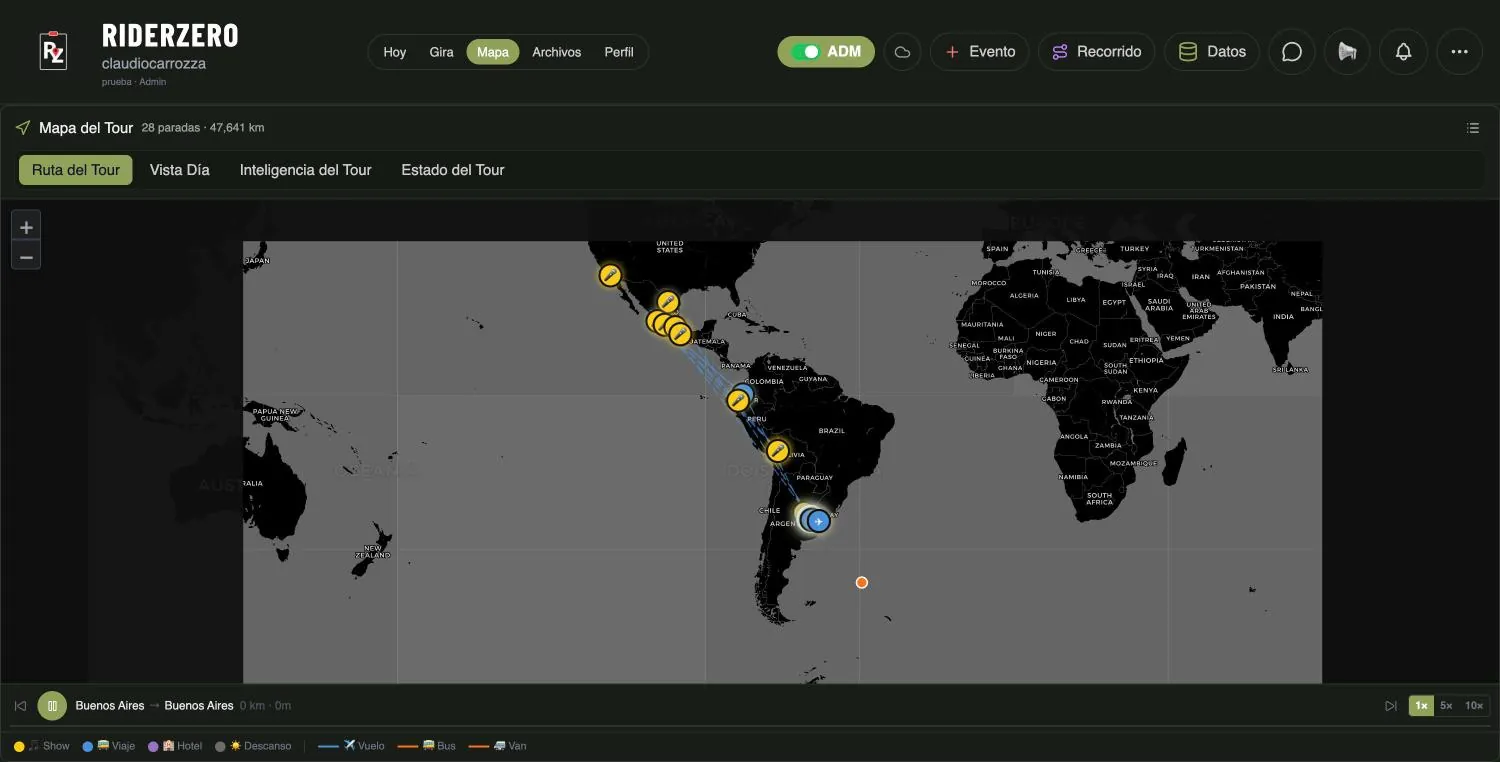Skip to the previous tour stop
This screenshot has width=1500, height=762.
point(20,706)
